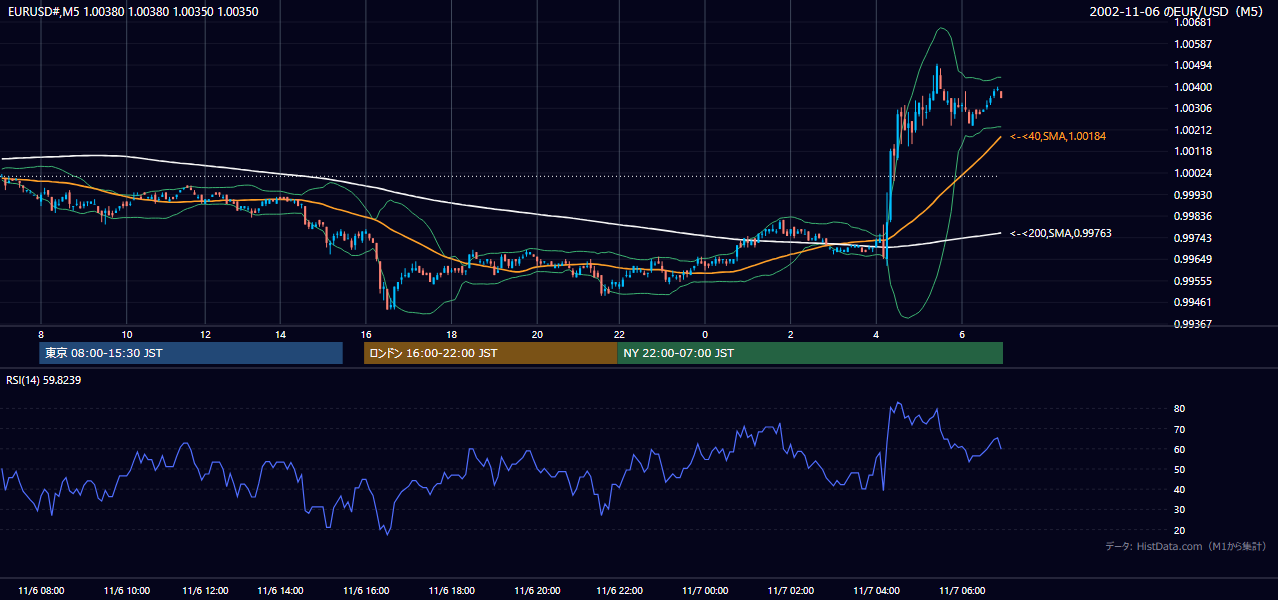Click price axis value 1.00306

[1192, 109]
